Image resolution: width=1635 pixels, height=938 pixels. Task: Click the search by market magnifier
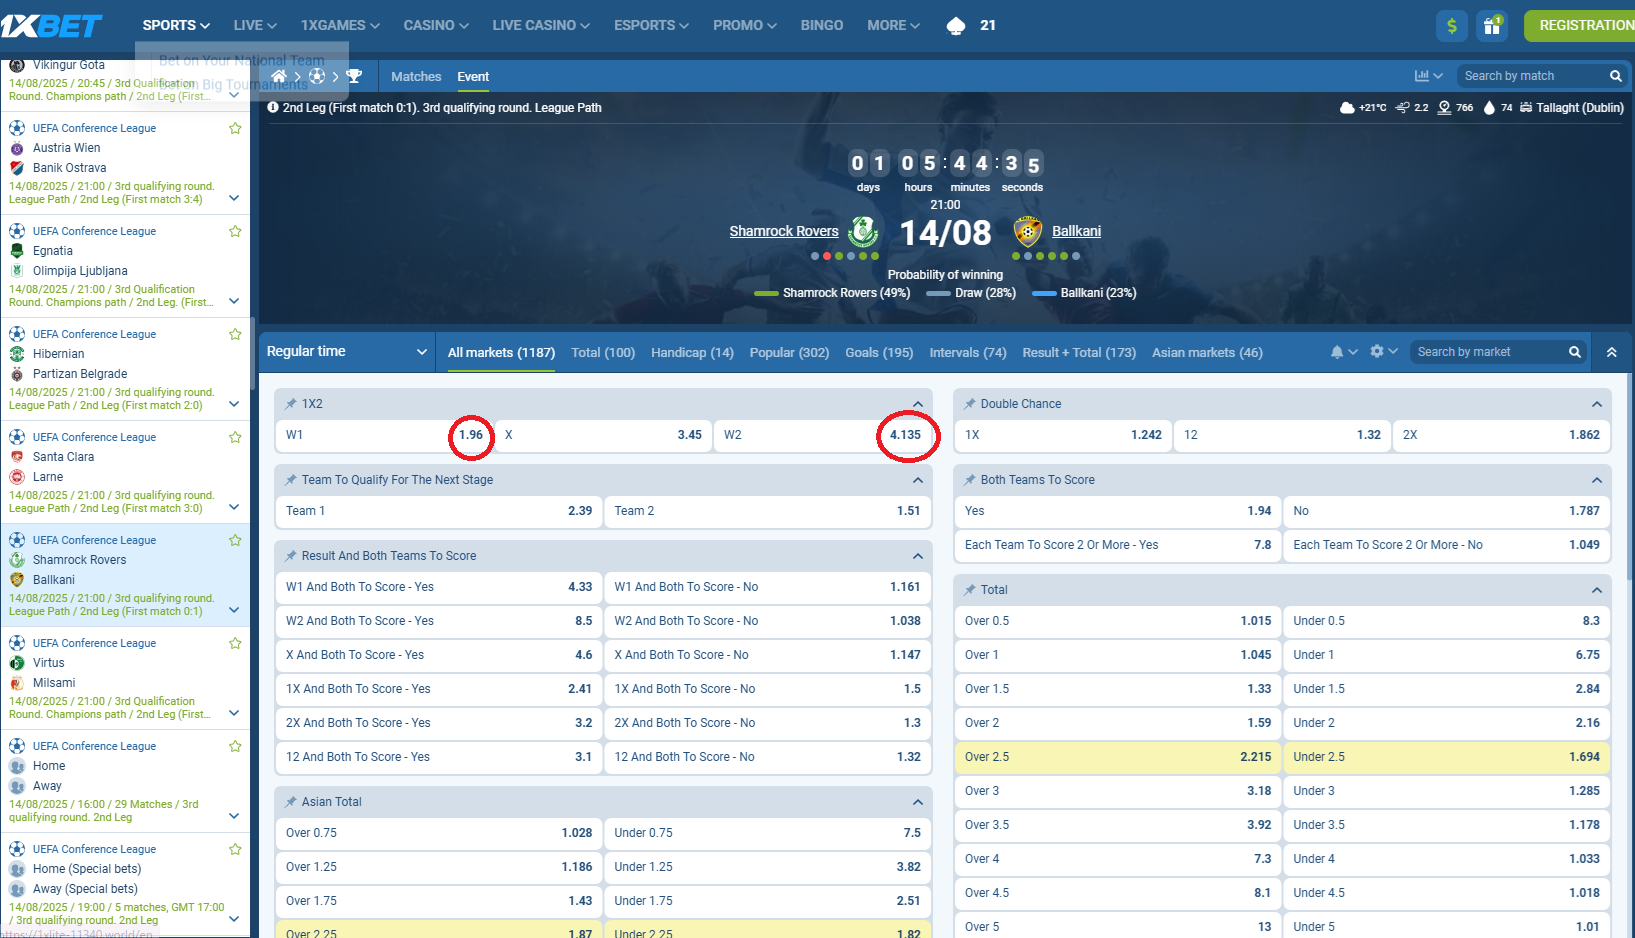click(1575, 352)
